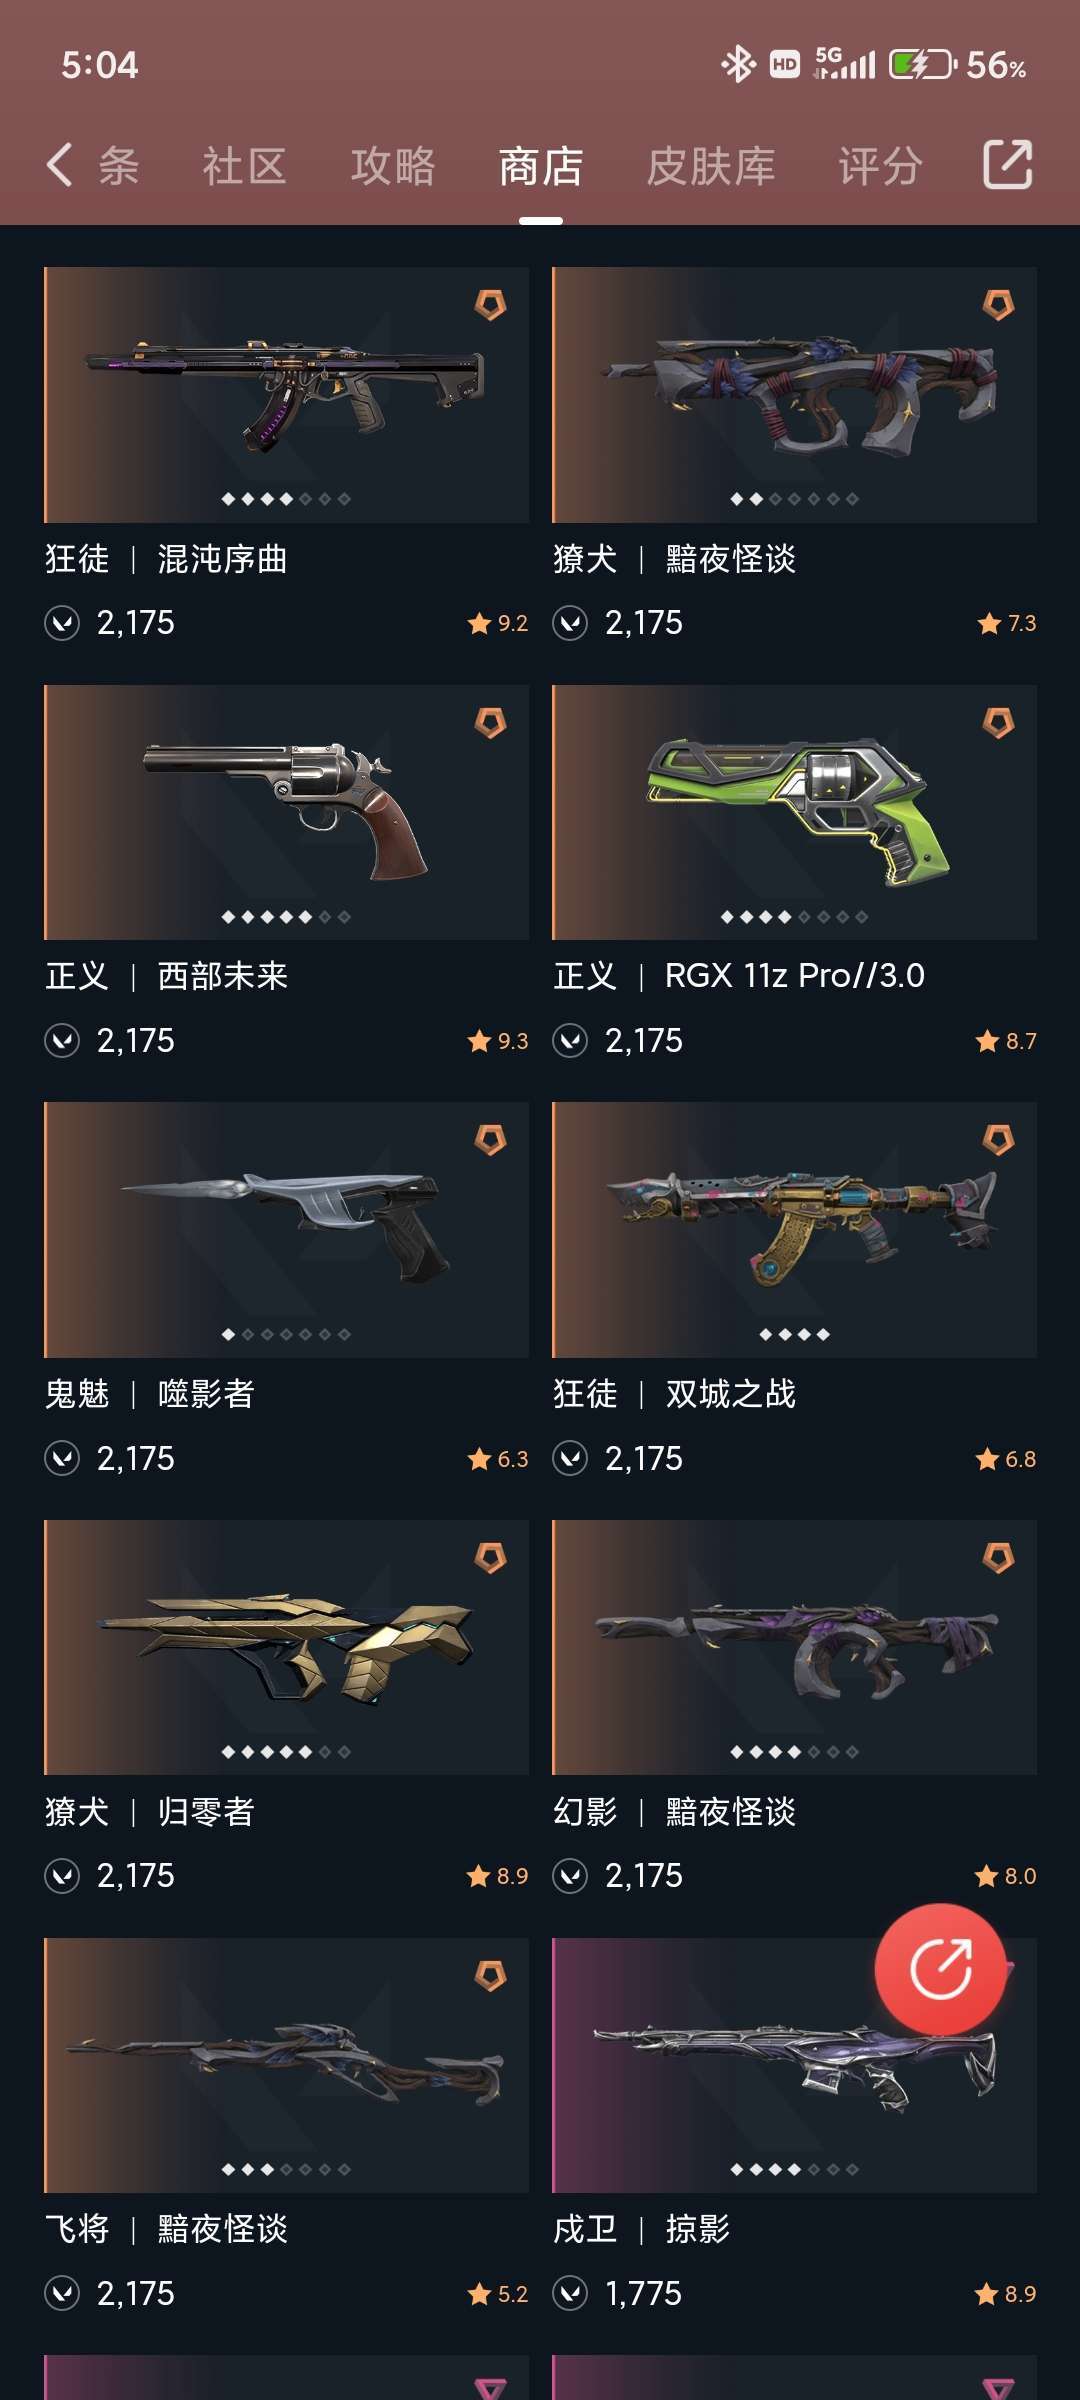1080x2400 pixels.
Task: Open the 评分 tab
Action: [x=880, y=166]
